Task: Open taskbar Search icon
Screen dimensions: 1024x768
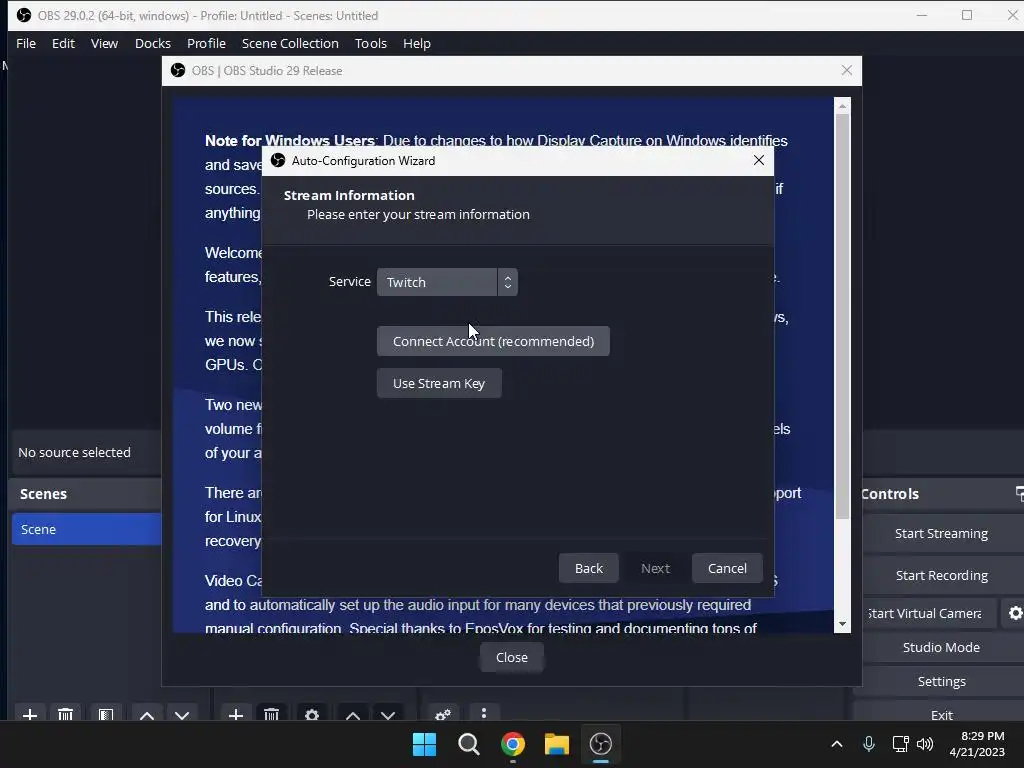Action: 468,744
